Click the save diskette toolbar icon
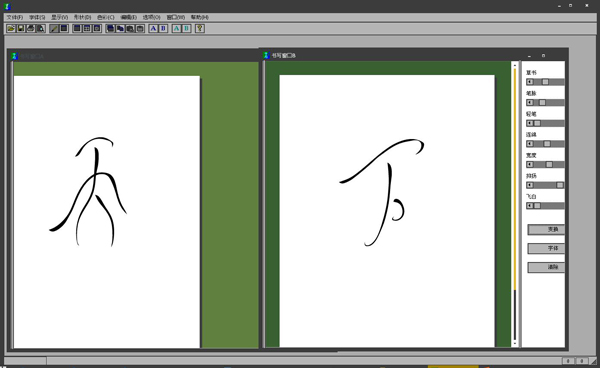Screen dimensions: 600x368 click(21, 28)
